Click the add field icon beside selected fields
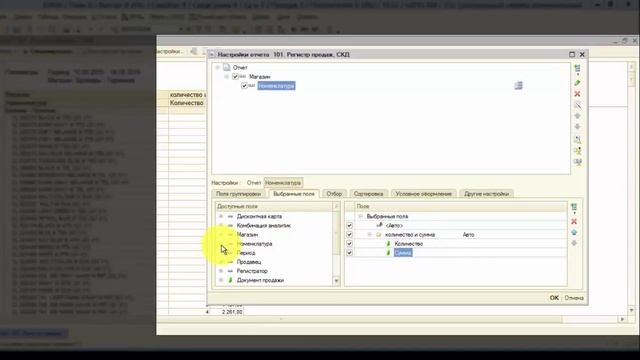 pyautogui.click(x=574, y=208)
